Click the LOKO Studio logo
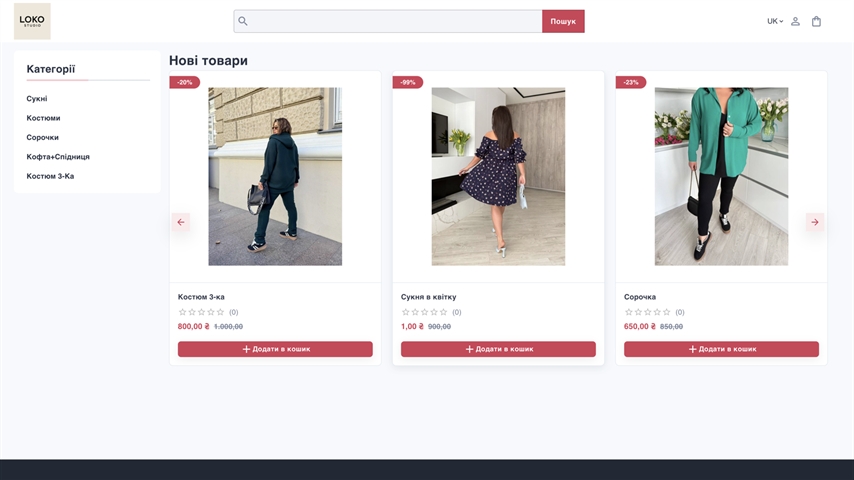The width and height of the screenshot is (854, 480). pyautogui.click(x=32, y=21)
